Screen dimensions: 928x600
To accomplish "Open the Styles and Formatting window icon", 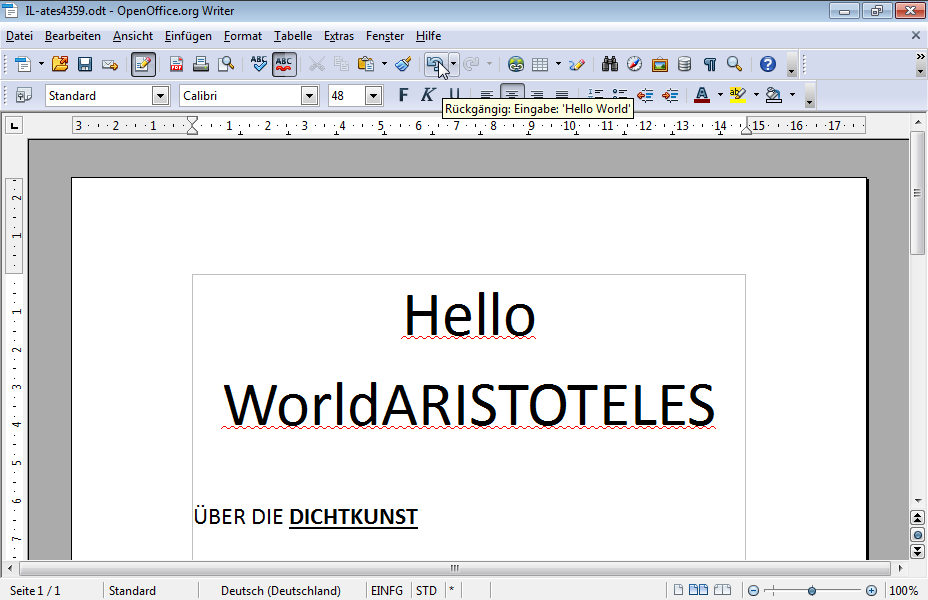I will point(24,95).
